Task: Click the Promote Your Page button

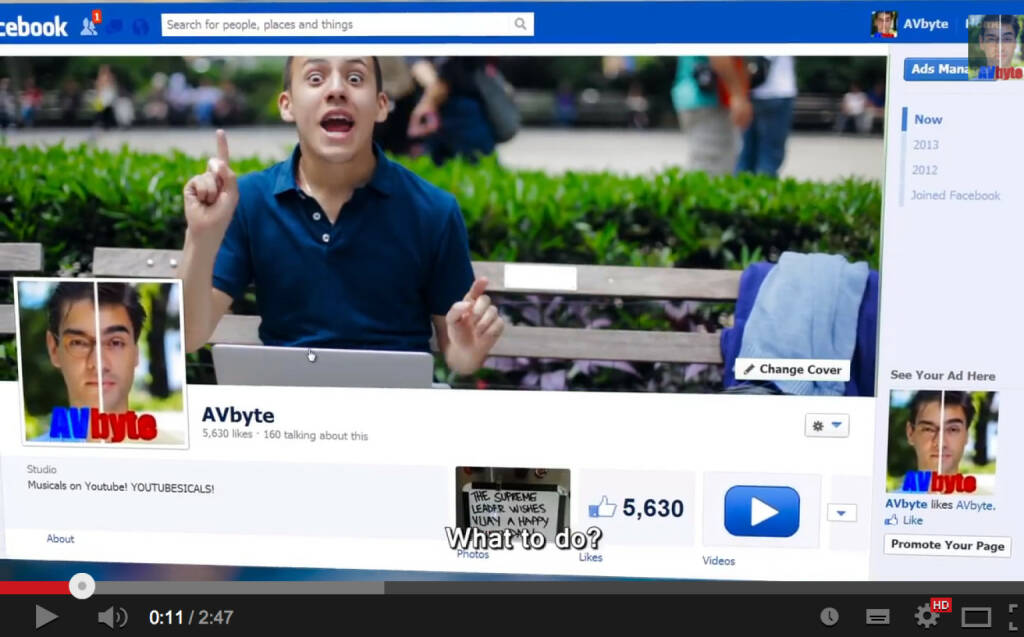Action: click(x=946, y=545)
